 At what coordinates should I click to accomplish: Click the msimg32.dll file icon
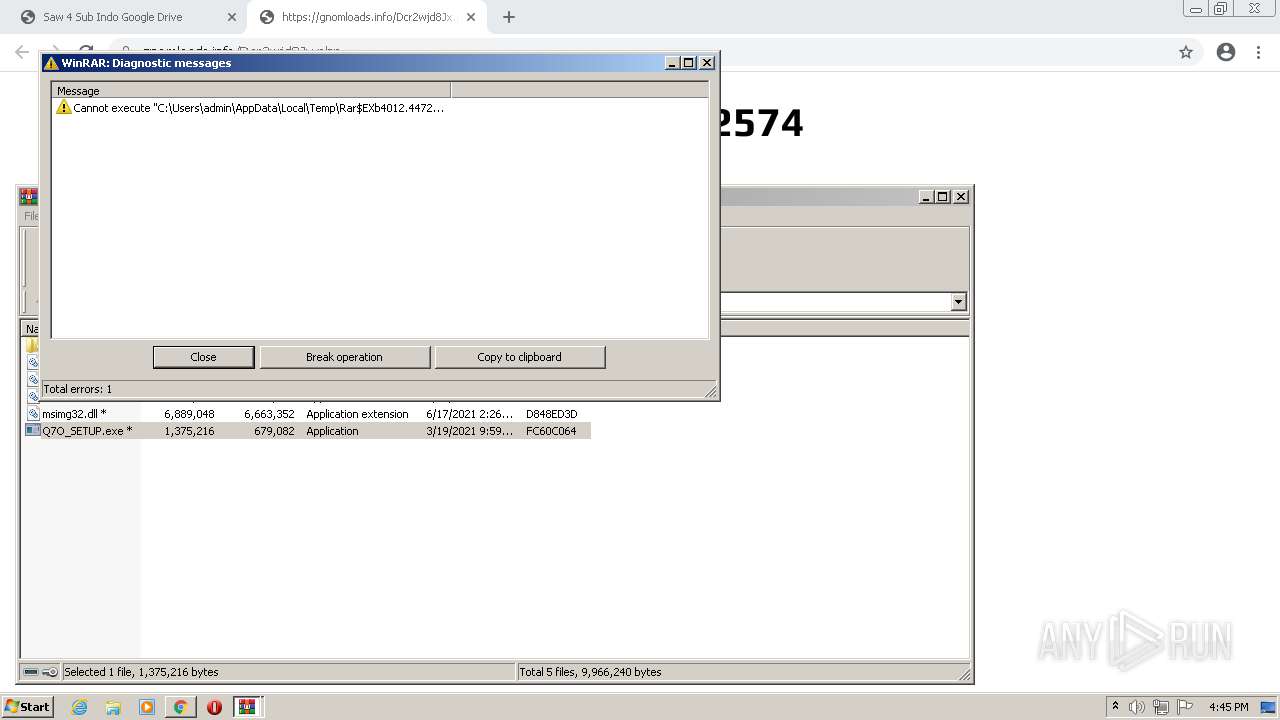pyautogui.click(x=33, y=414)
